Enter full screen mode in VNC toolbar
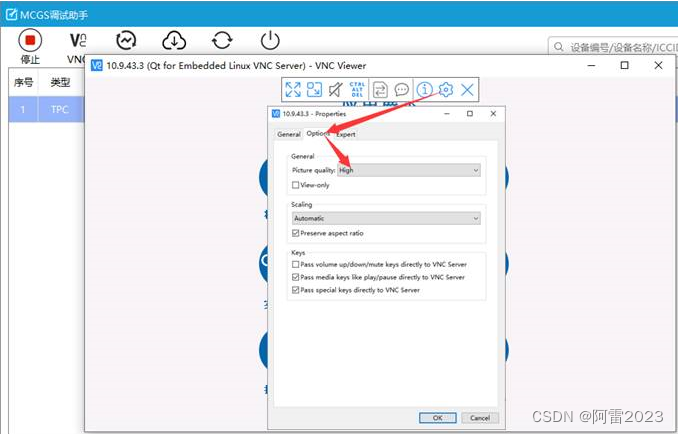678x434 pixels. (x=293, y=89)
